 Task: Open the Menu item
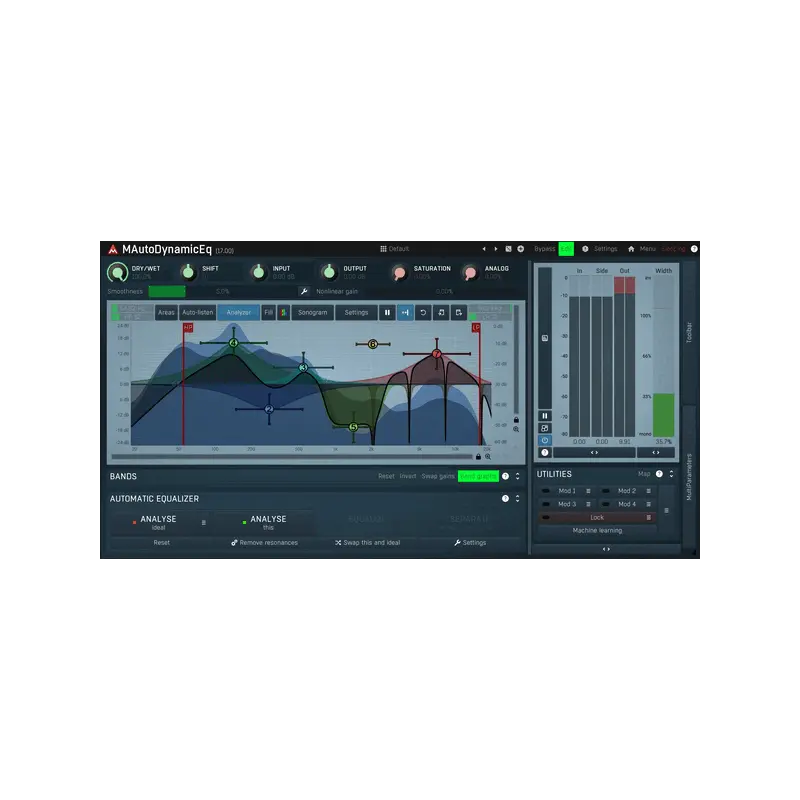(x=647, y=249)
